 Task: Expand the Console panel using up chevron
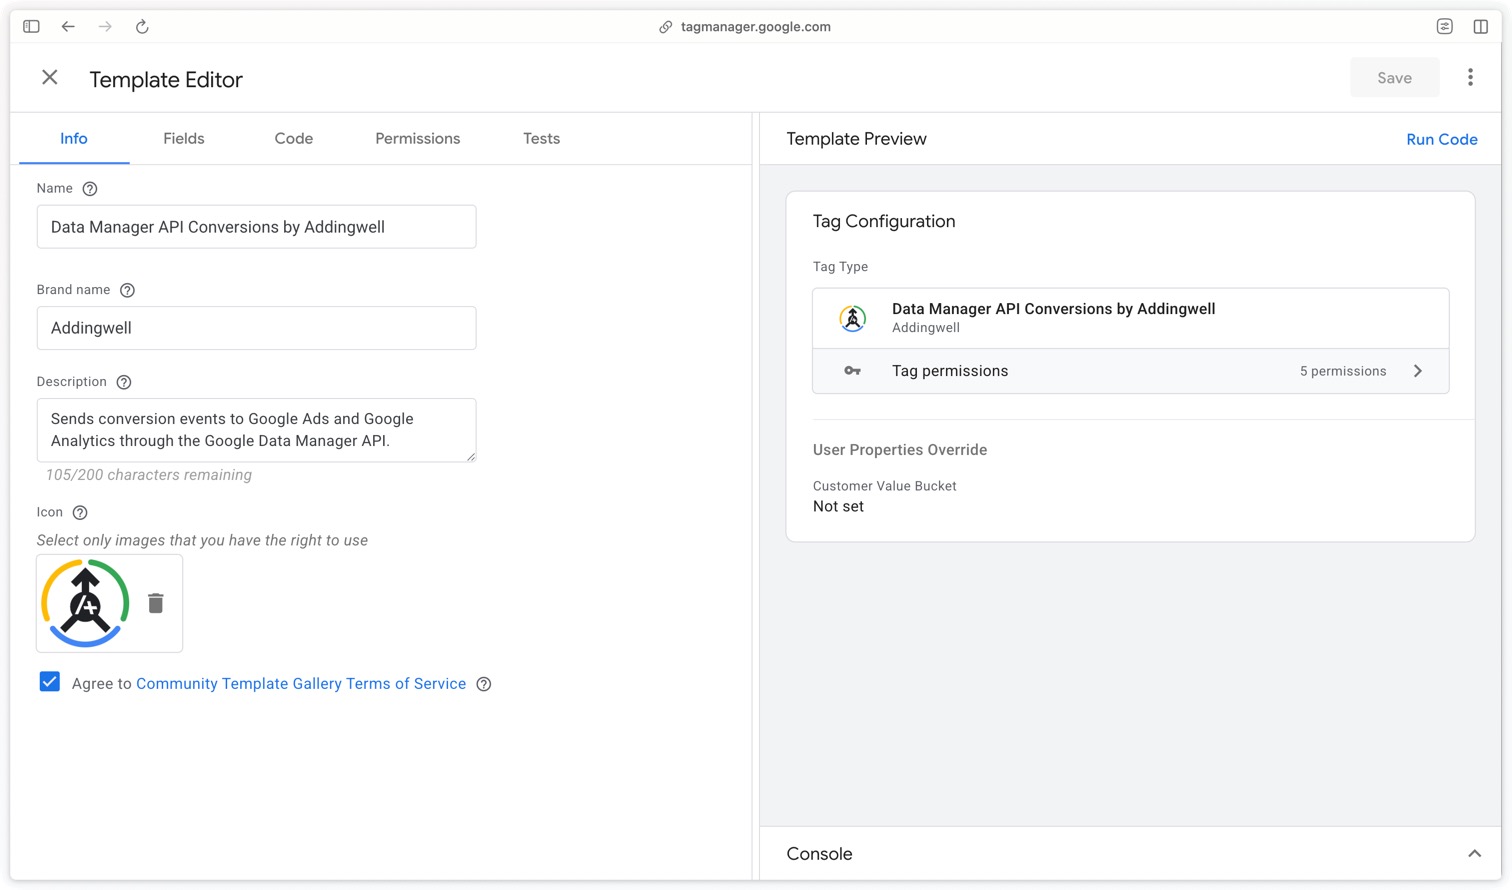pyautogui.click(x=1474, y=854)
